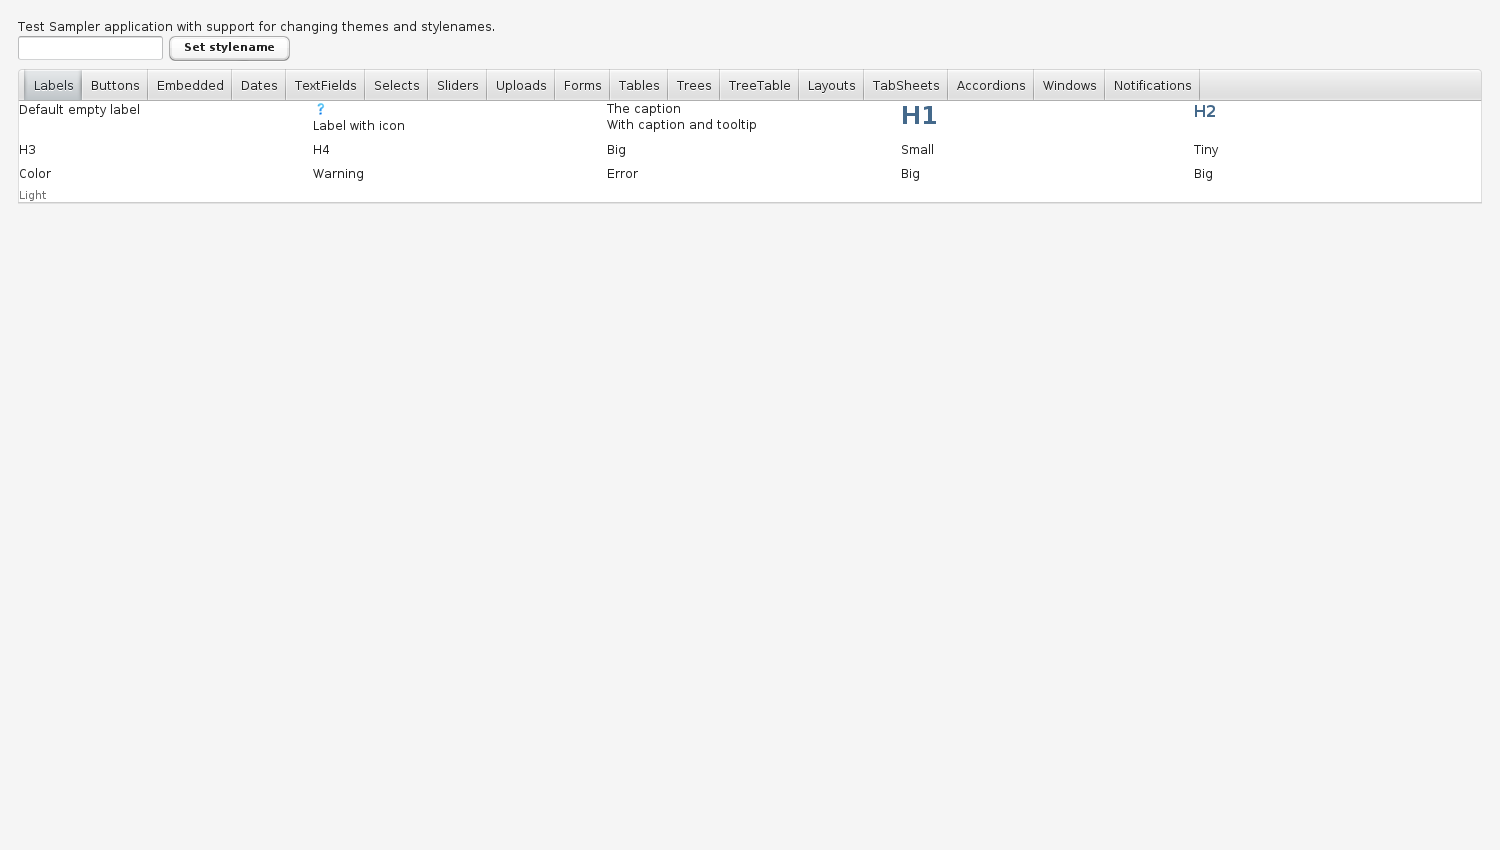
Task: Go to the Sliders tab
Action: click(x=457, y=86)
